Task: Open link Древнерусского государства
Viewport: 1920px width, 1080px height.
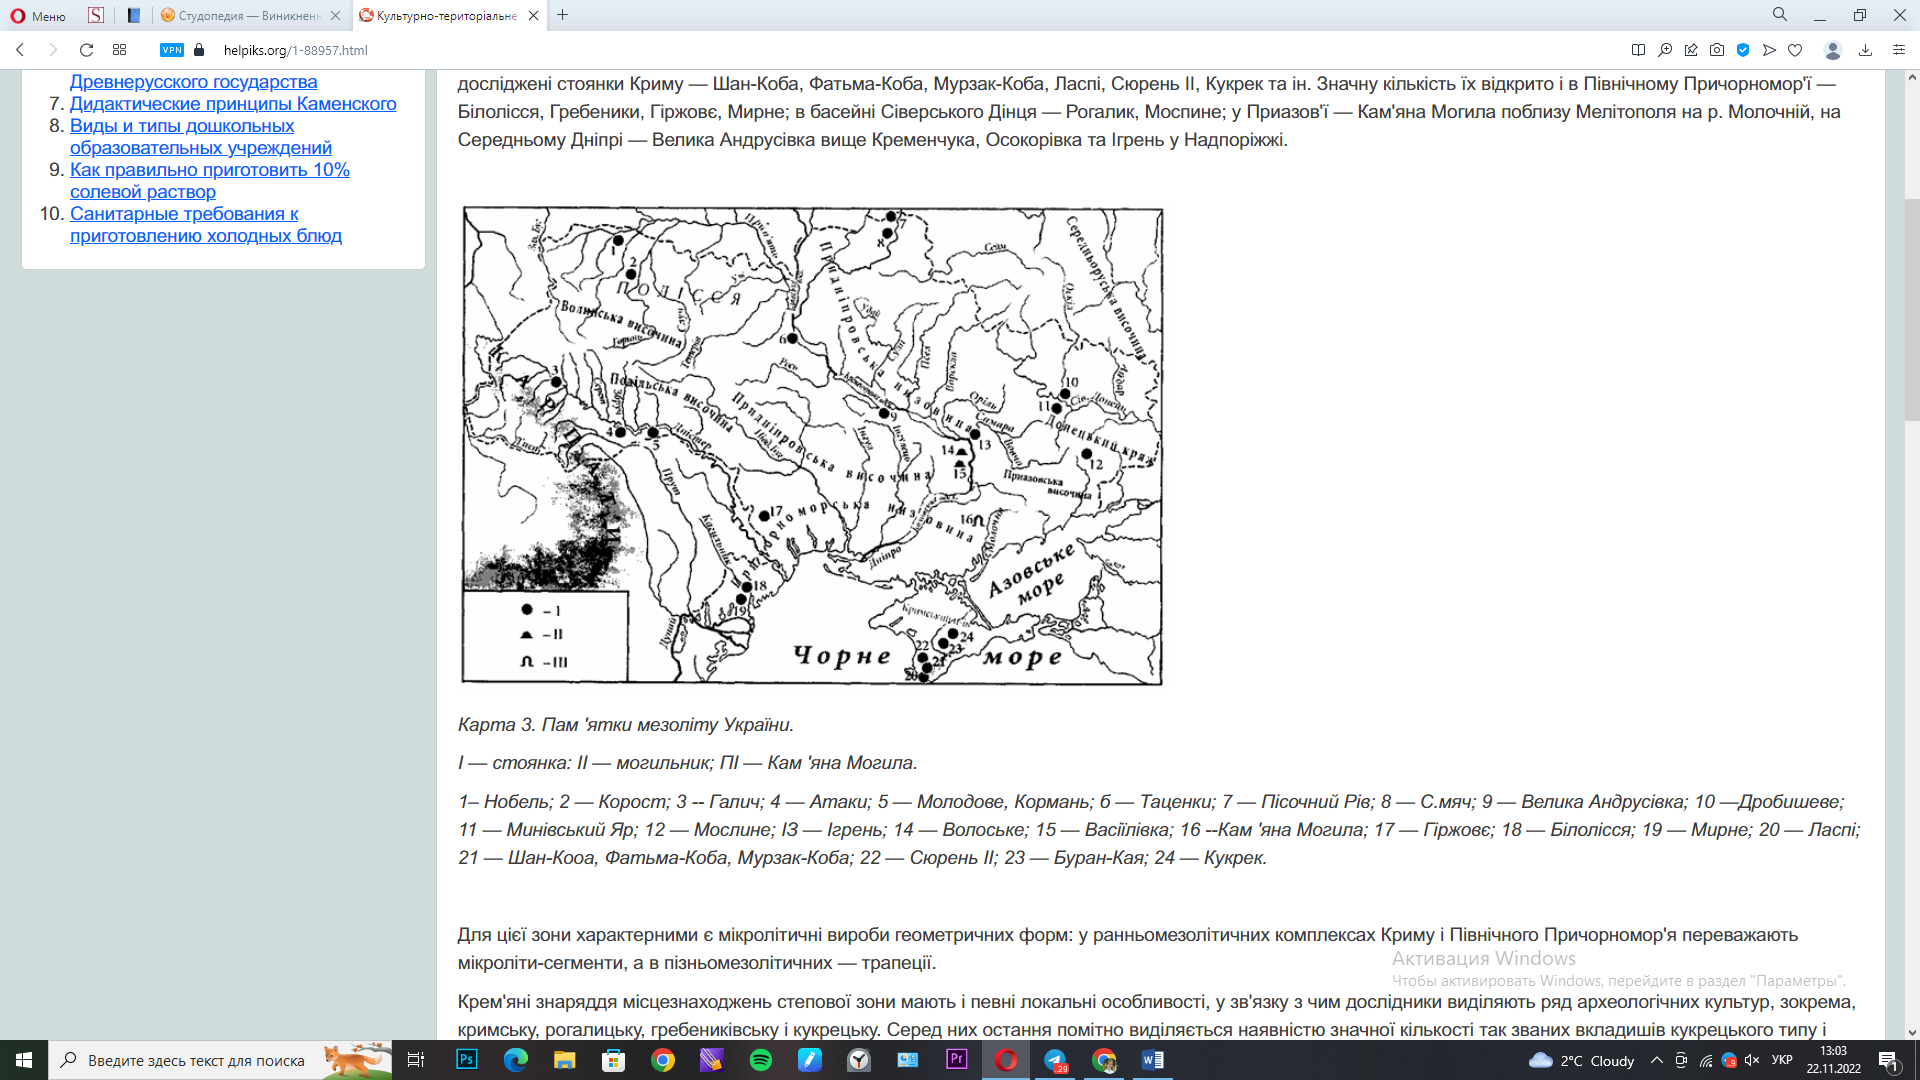Action: coord(193,82)
